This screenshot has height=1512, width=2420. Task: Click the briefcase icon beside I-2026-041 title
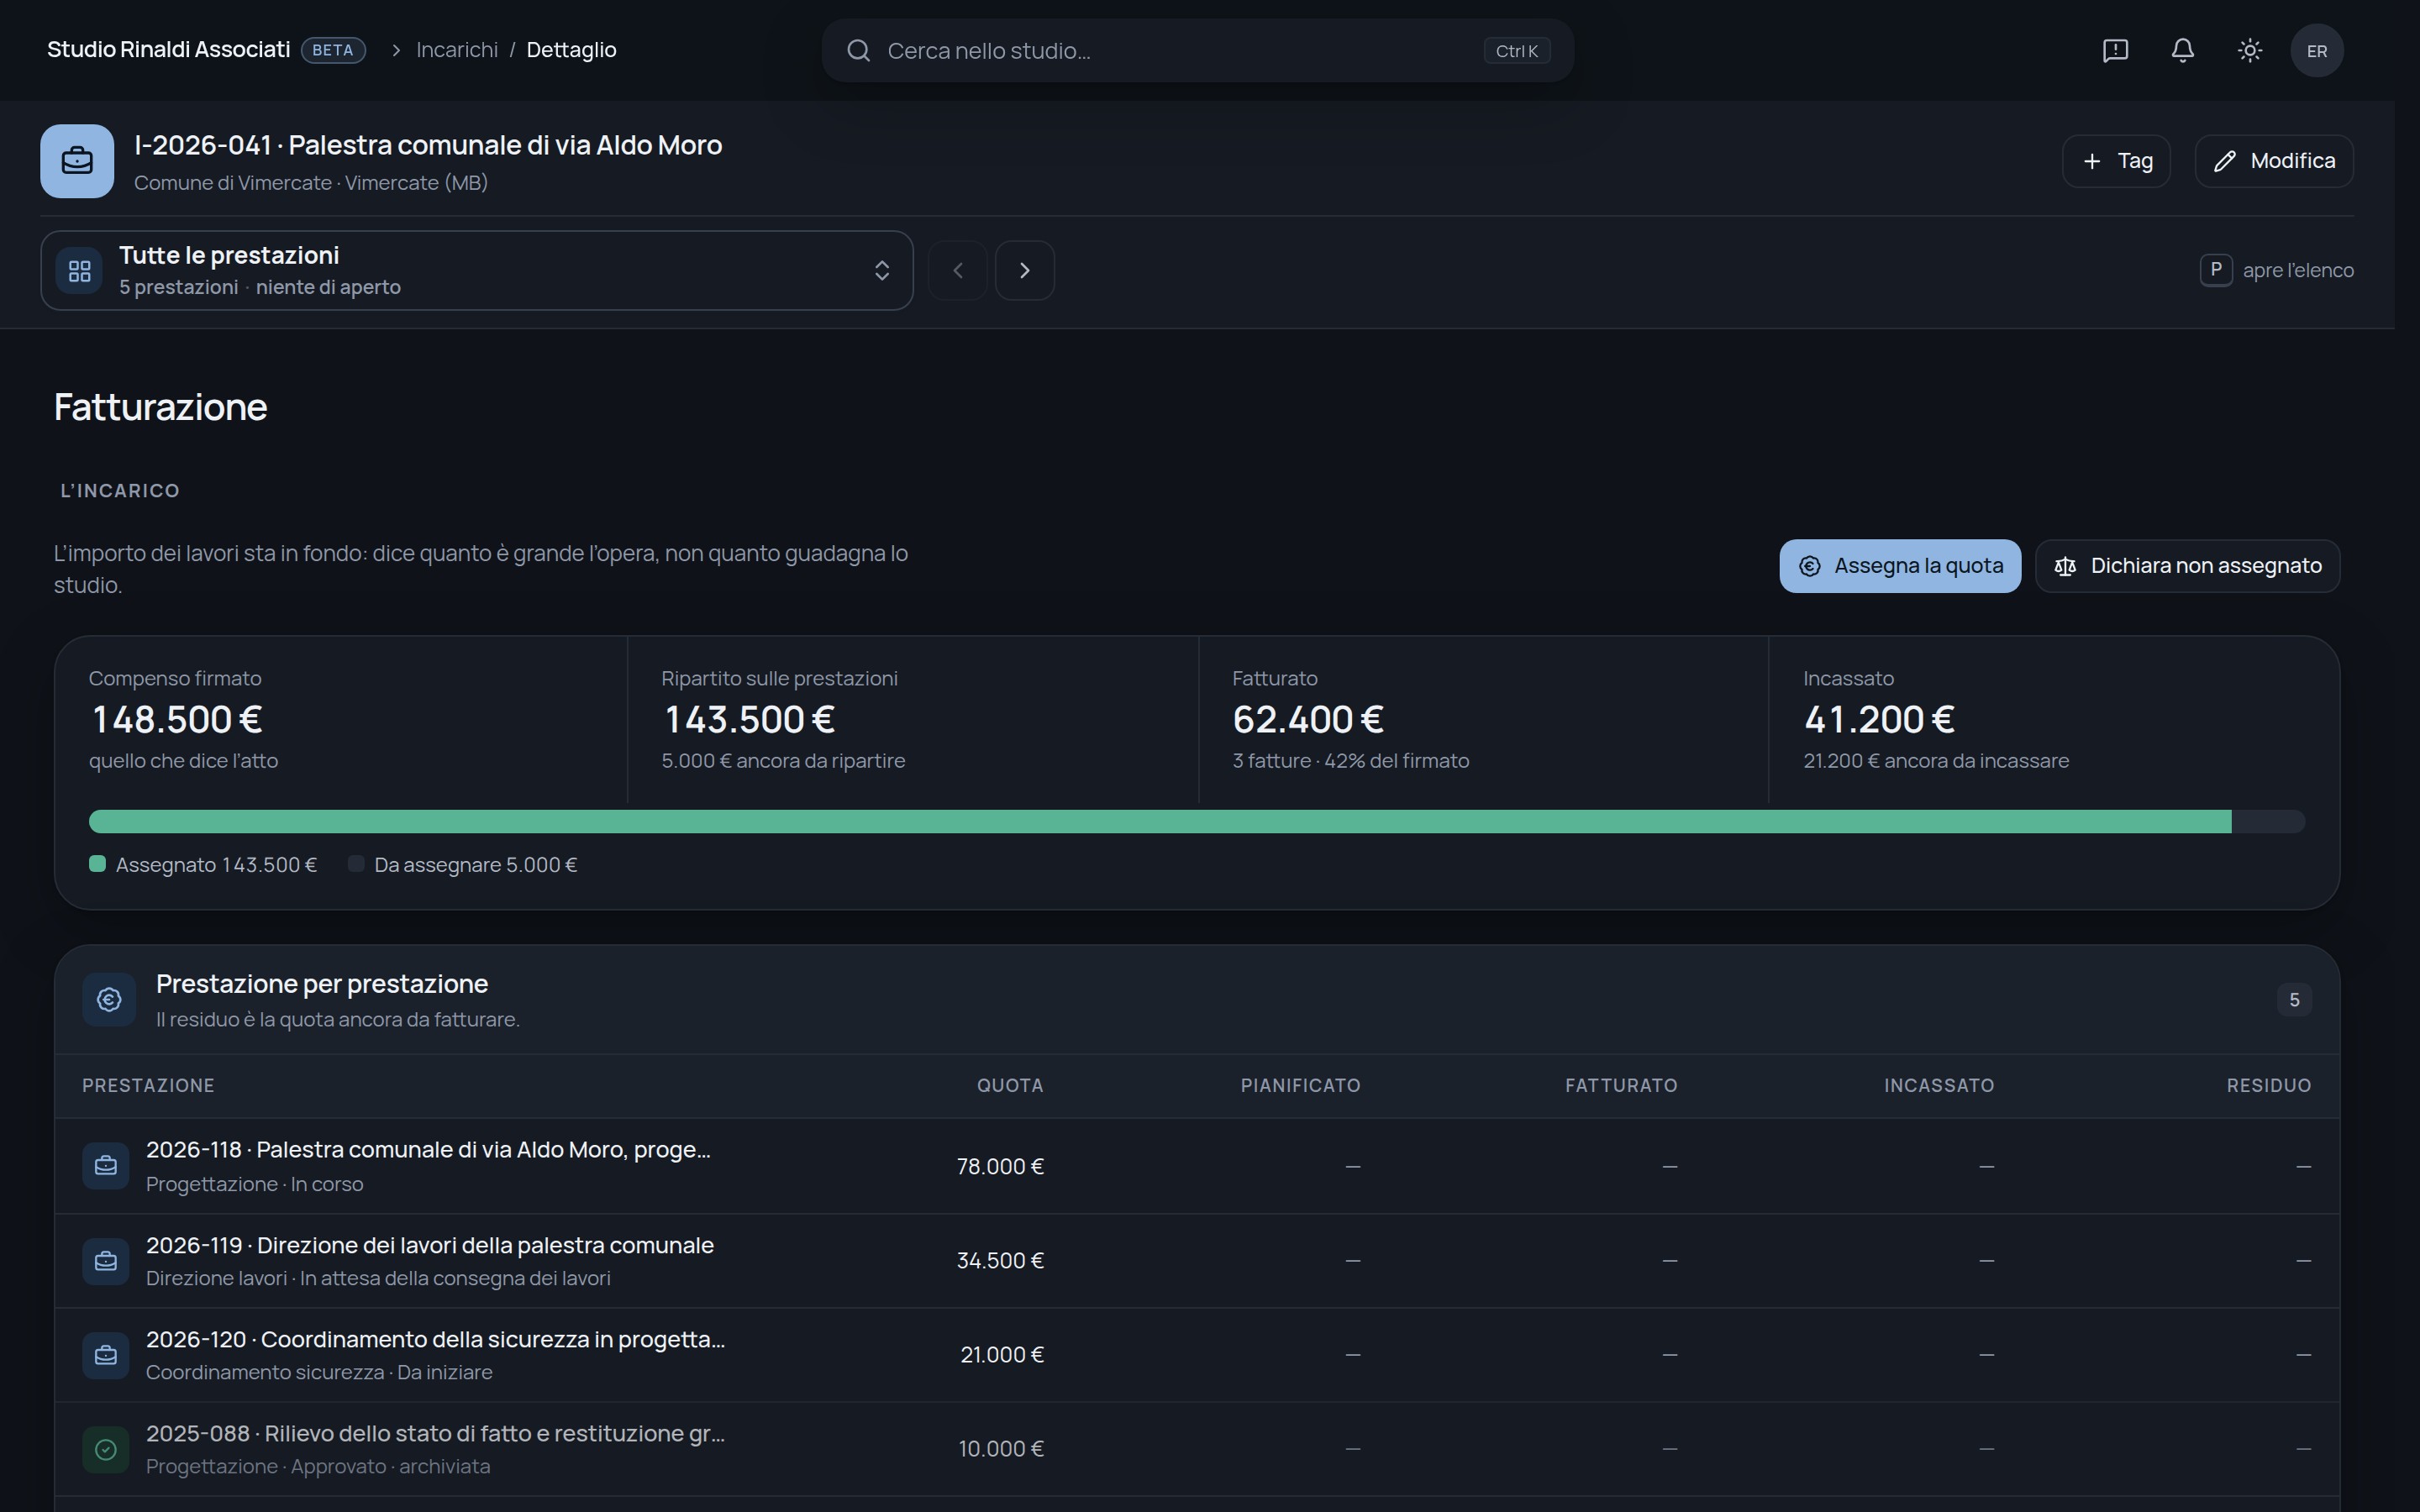pyautogui.click(x=77, y=161)
